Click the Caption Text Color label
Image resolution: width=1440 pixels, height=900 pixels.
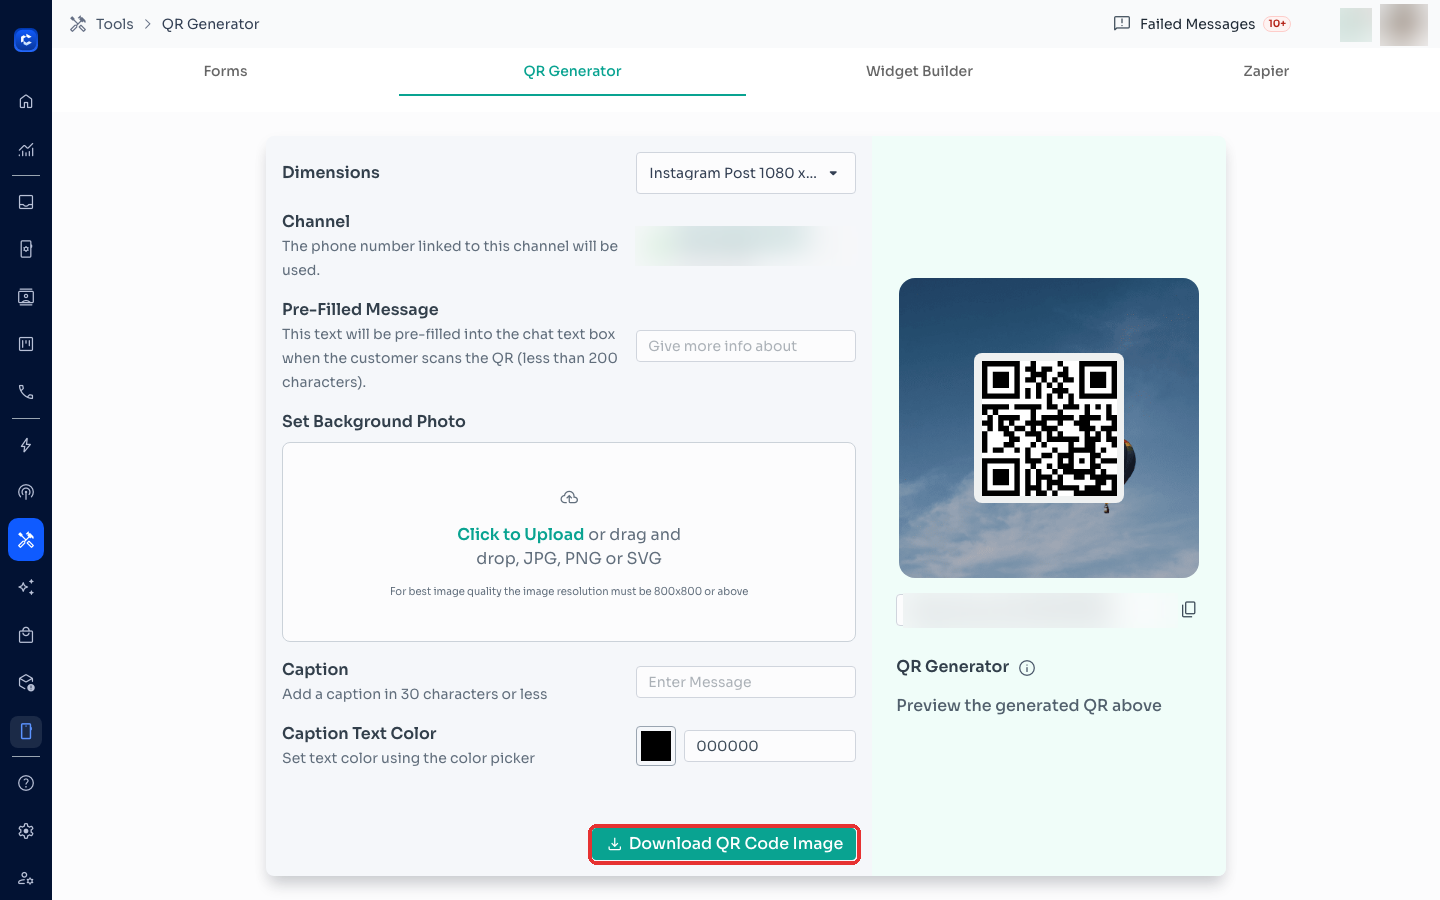pyautogui.click(x=359, y=734)
